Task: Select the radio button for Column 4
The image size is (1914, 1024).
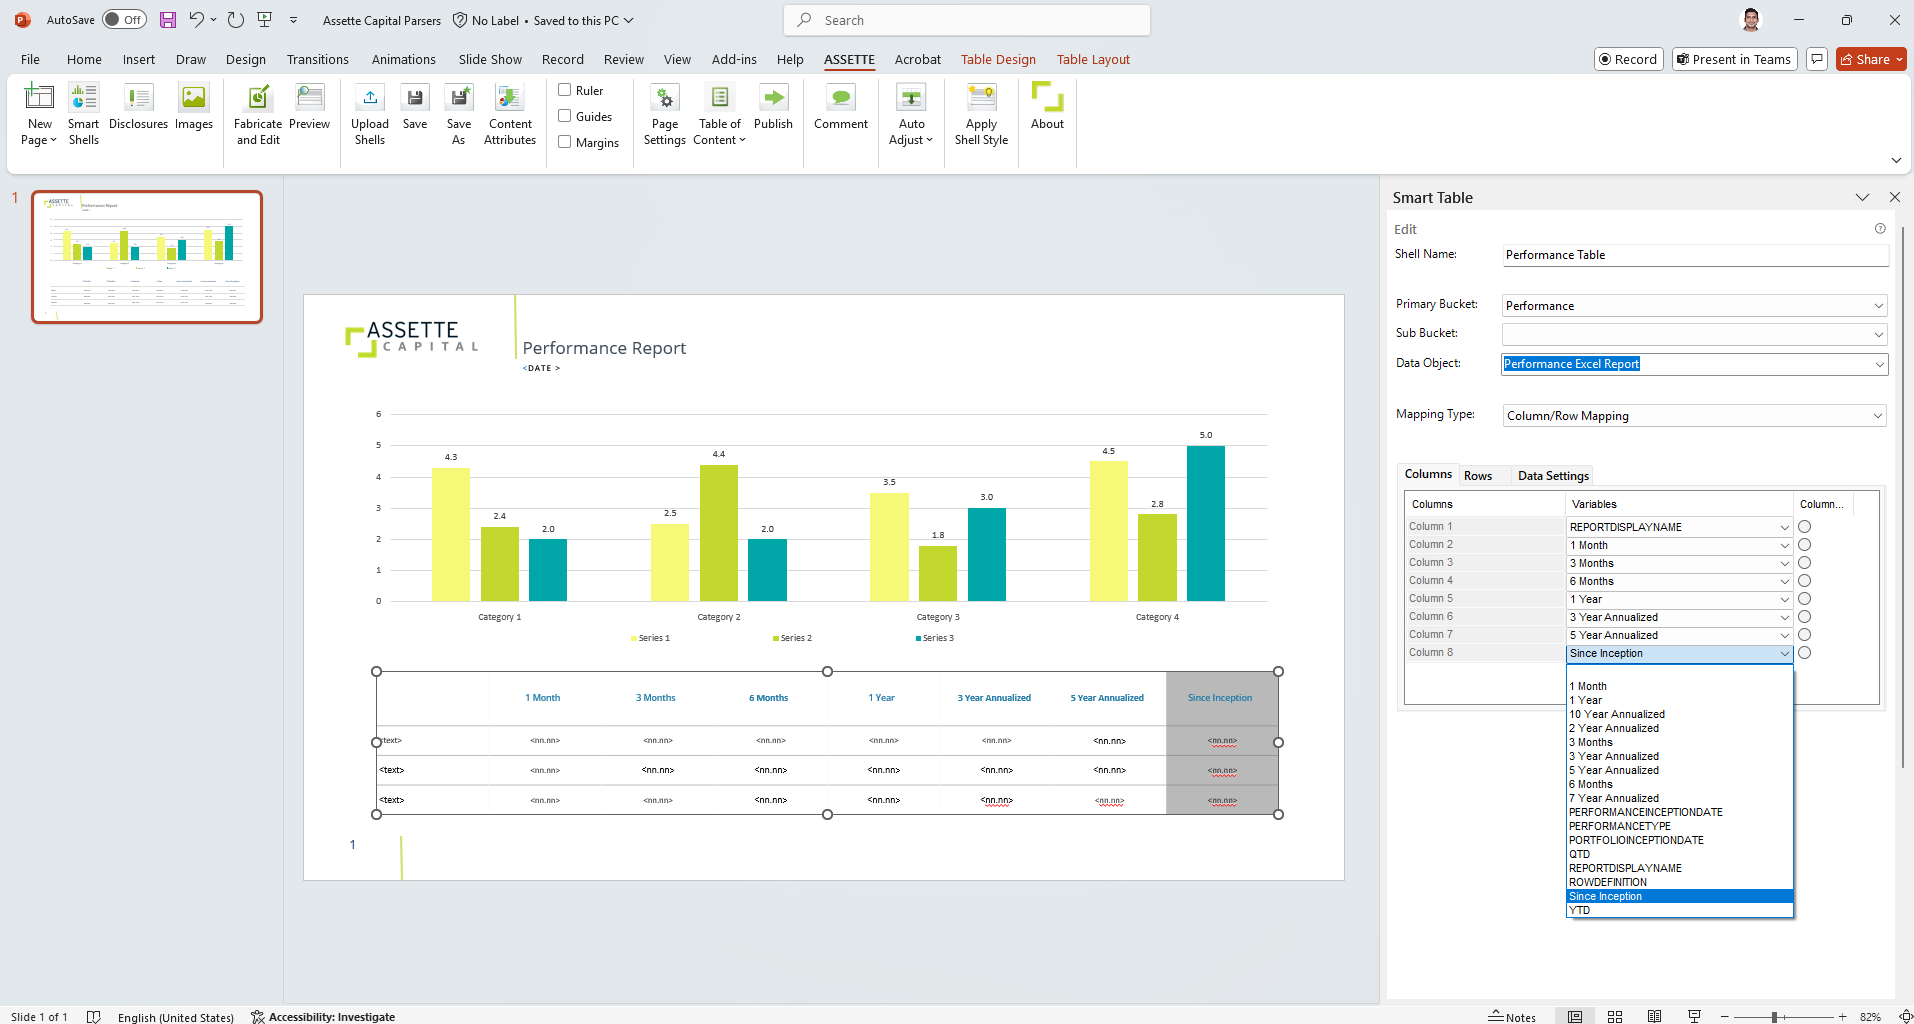Action: point(1804,581)
